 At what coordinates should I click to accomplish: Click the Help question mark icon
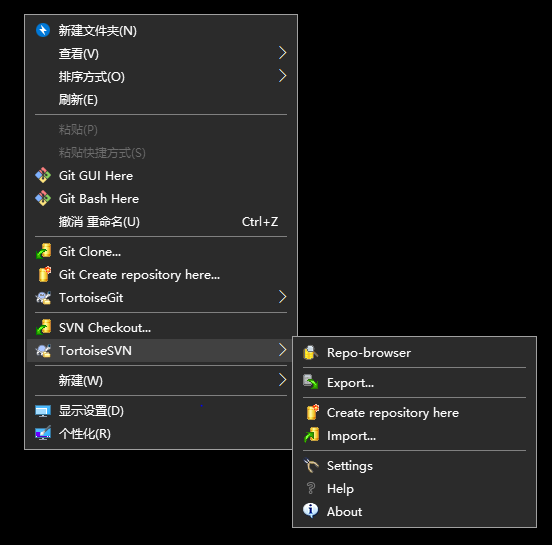point(311,488)
